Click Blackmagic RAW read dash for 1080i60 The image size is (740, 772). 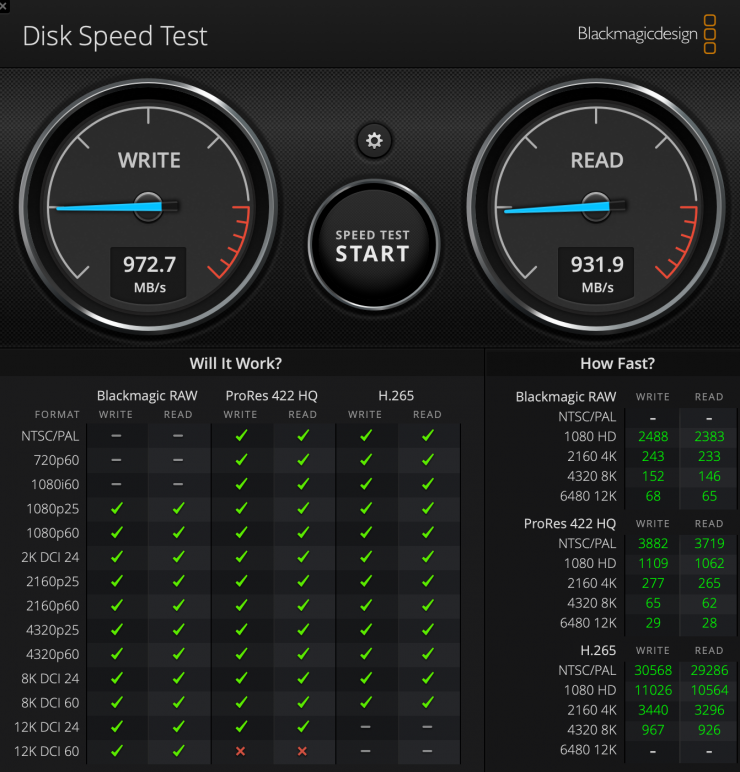[x=178, y=483]
